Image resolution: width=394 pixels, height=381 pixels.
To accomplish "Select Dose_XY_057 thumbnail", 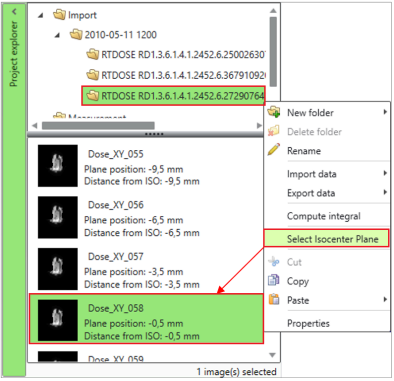I will point(58,269).
